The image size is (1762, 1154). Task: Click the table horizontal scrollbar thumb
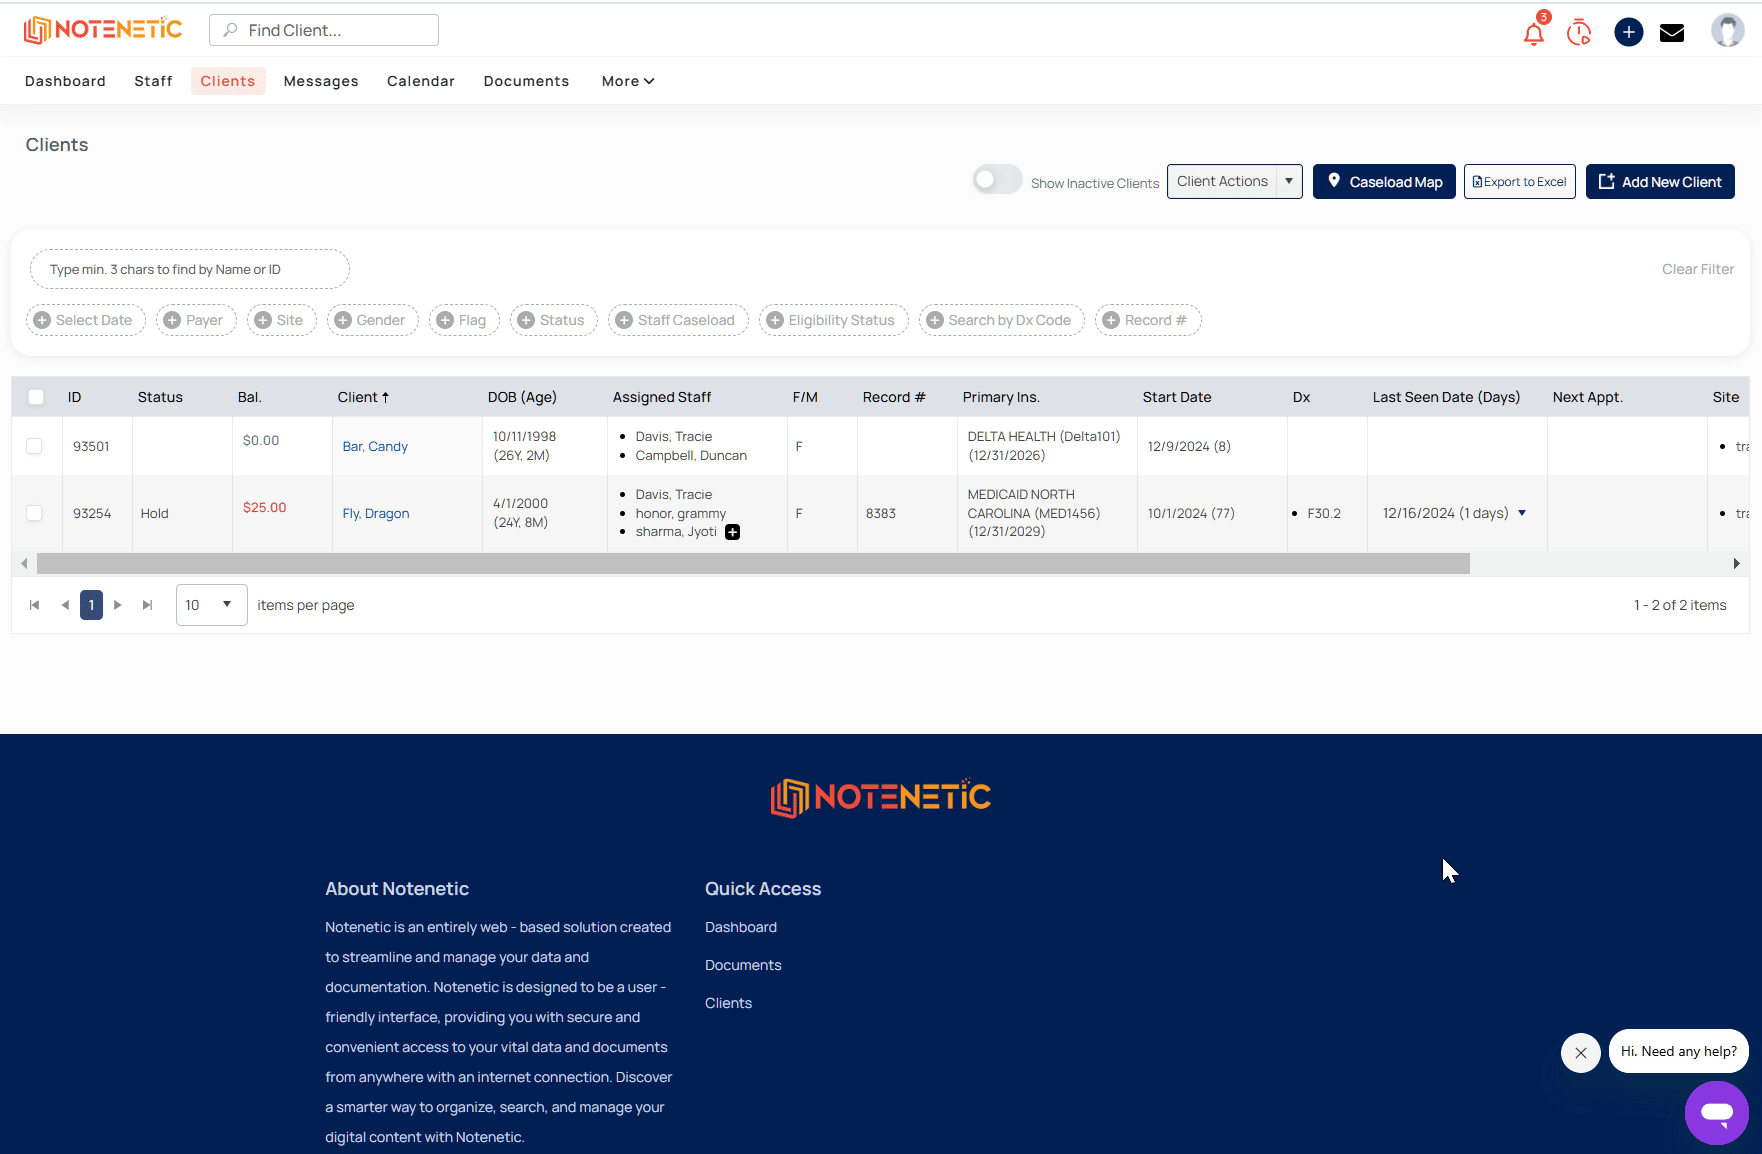753,564
